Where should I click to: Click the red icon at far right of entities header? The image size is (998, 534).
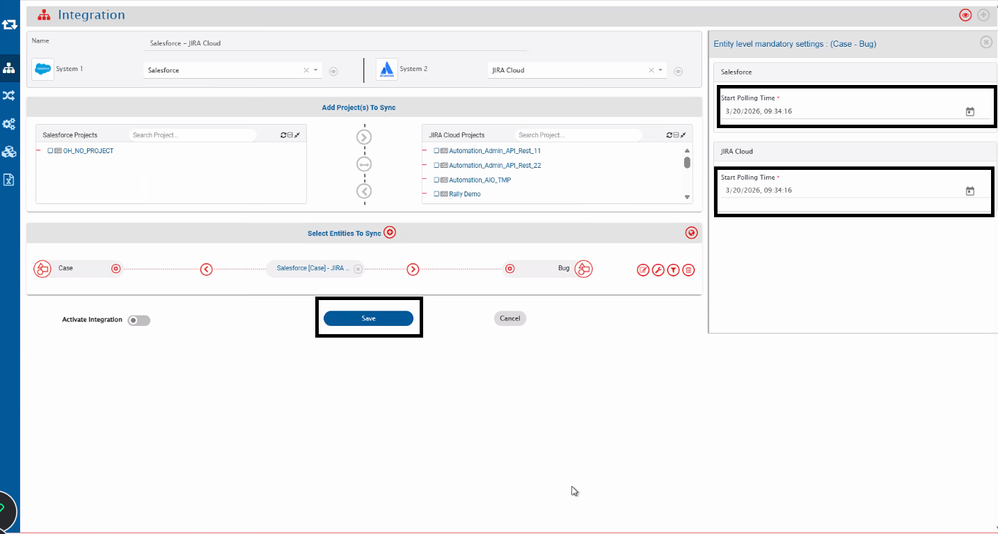pos(692,233)
